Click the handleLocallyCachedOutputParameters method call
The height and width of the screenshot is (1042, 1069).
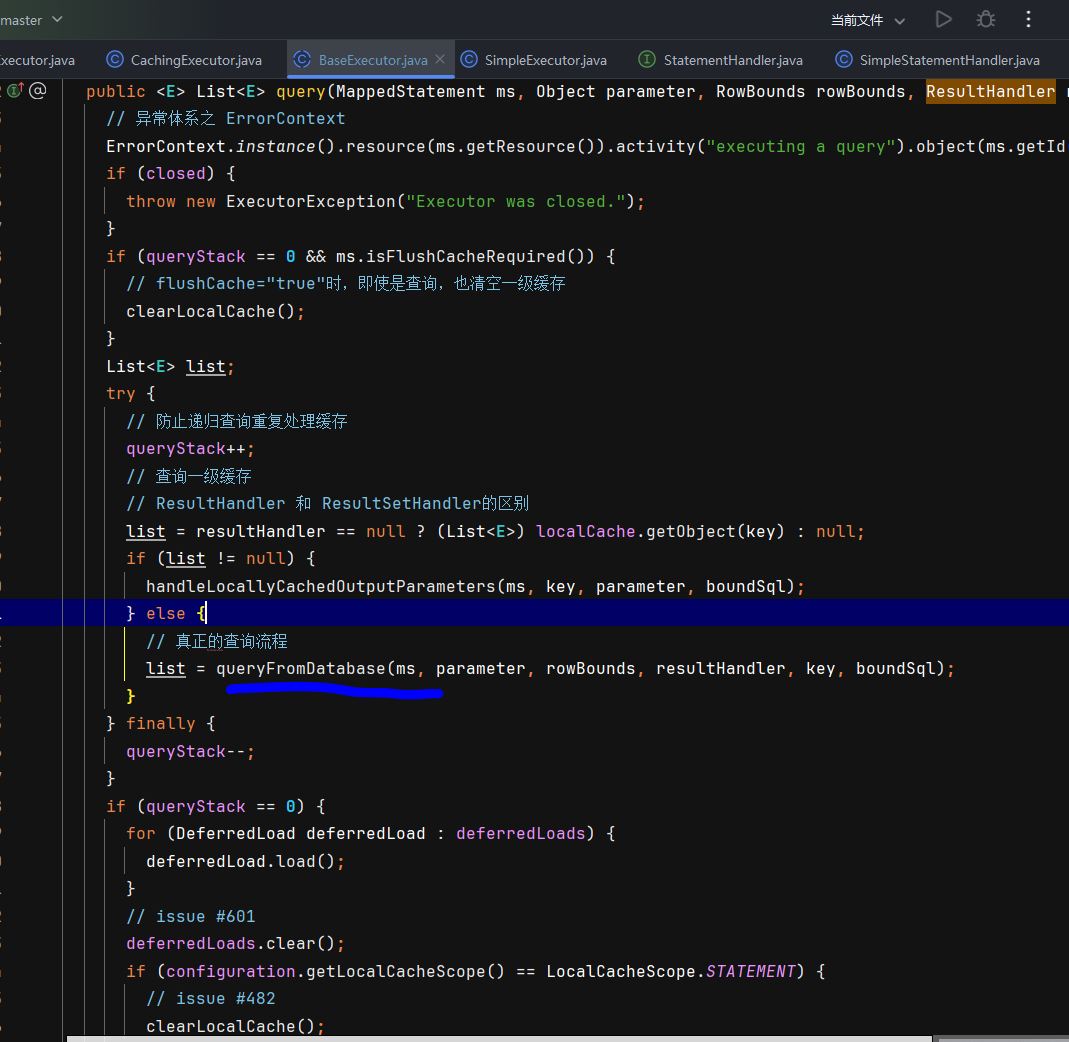(320, 586)
